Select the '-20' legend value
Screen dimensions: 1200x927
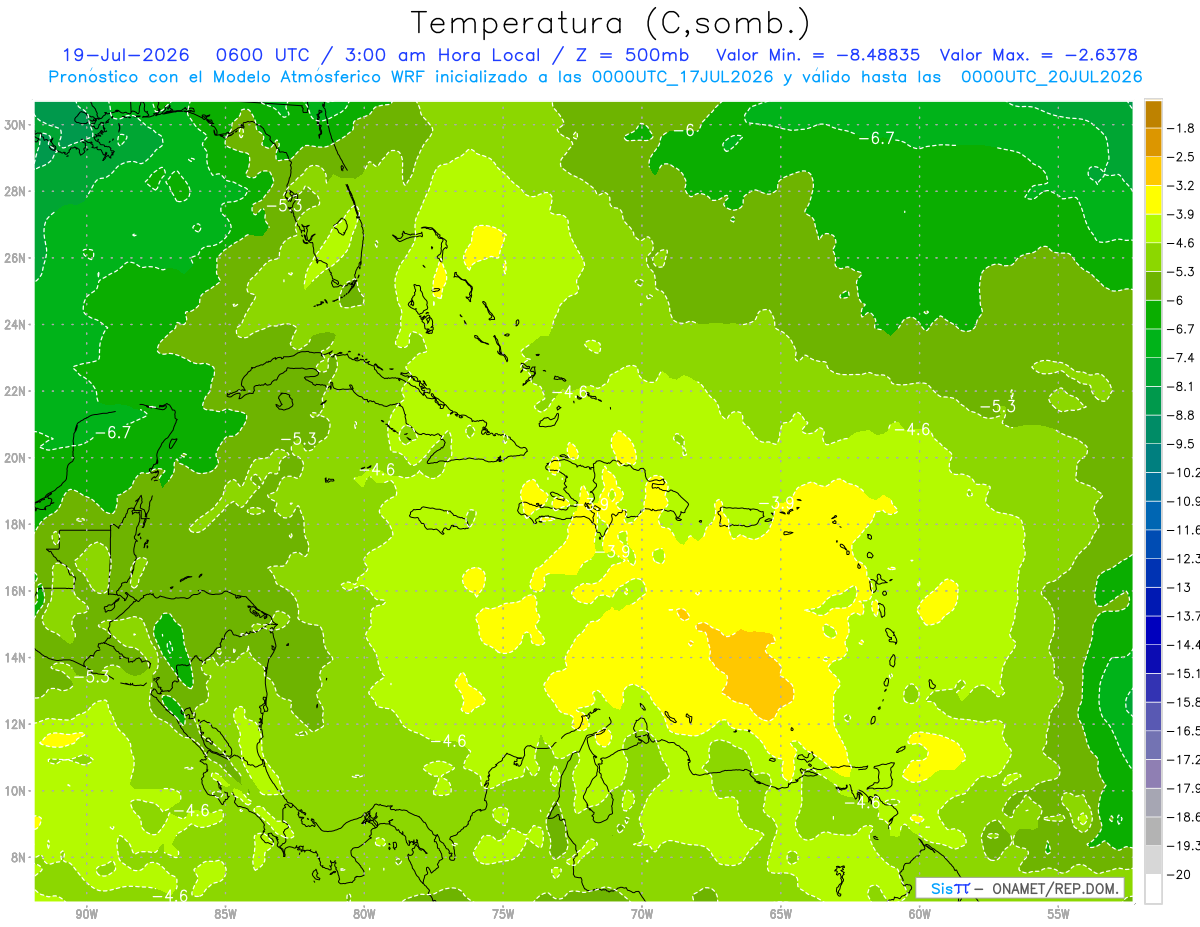1178,874
